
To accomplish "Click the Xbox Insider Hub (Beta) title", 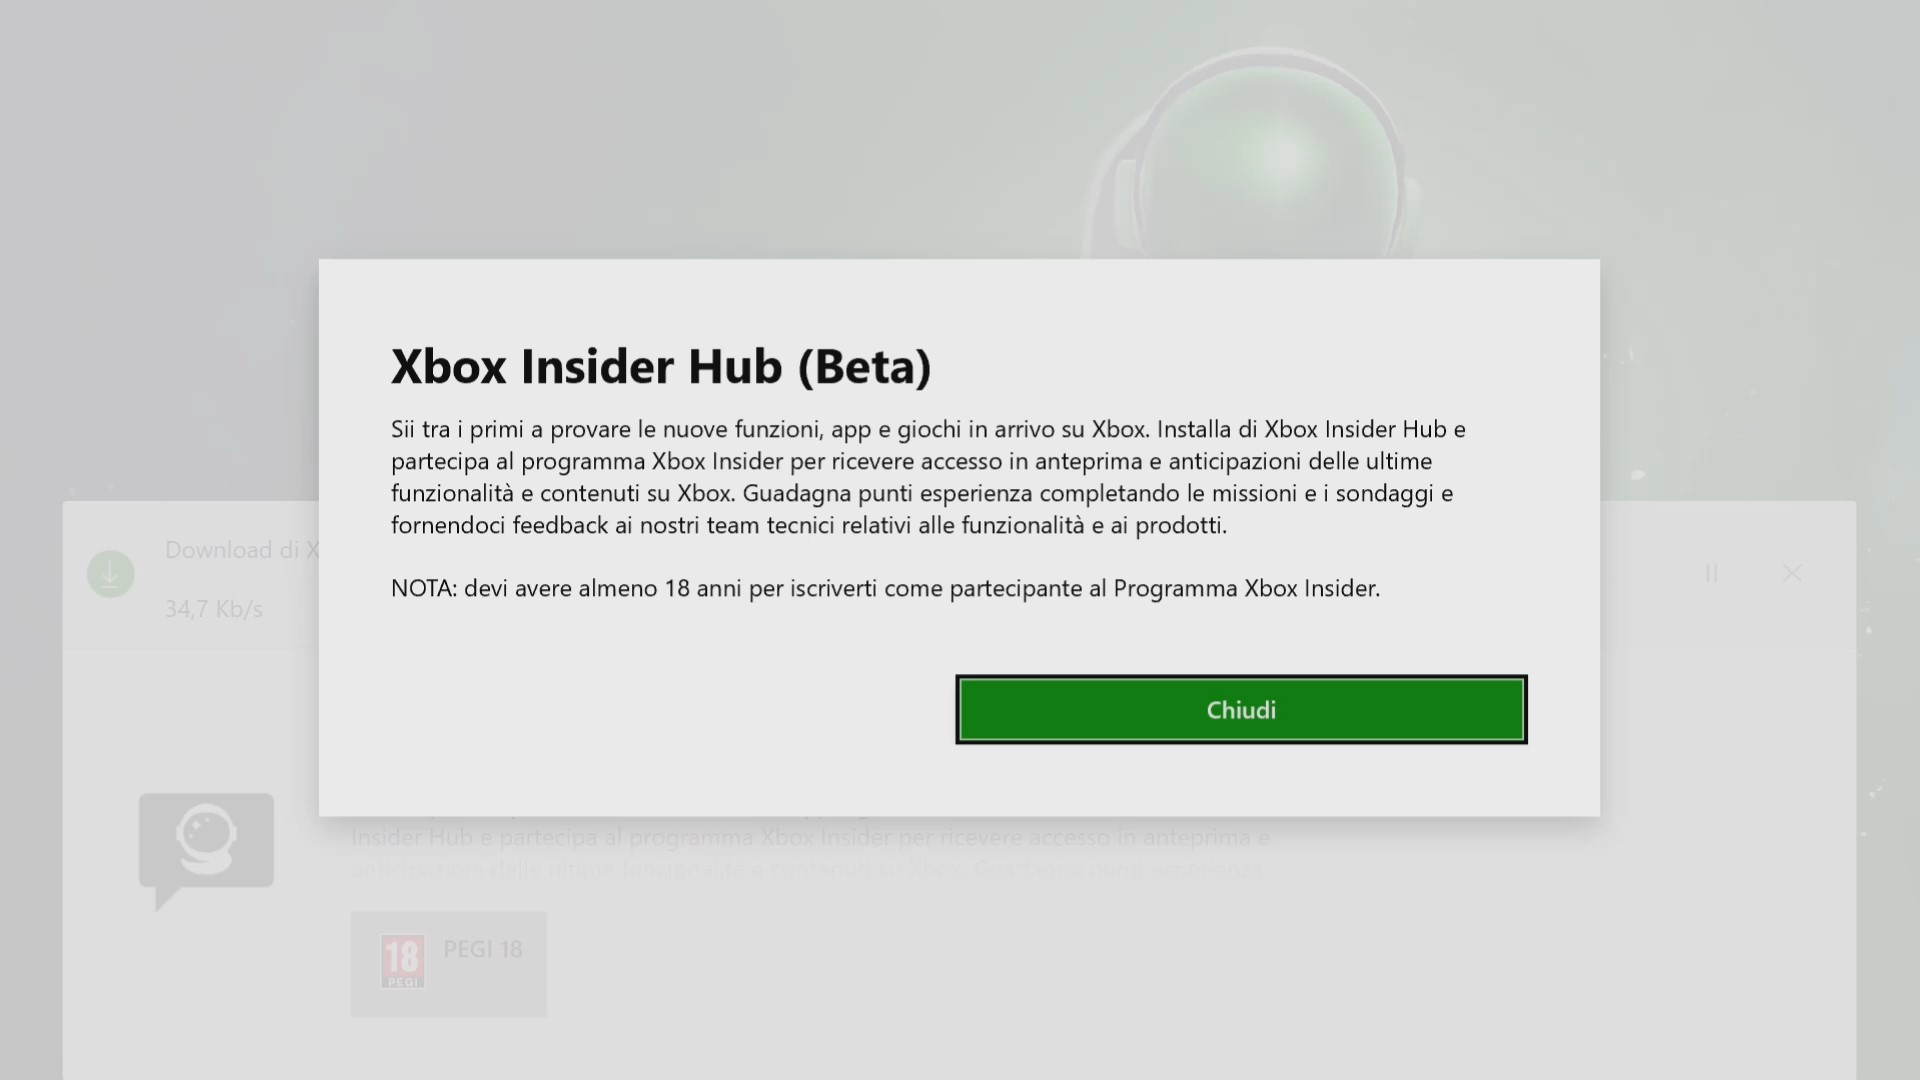I will (661, 366).
